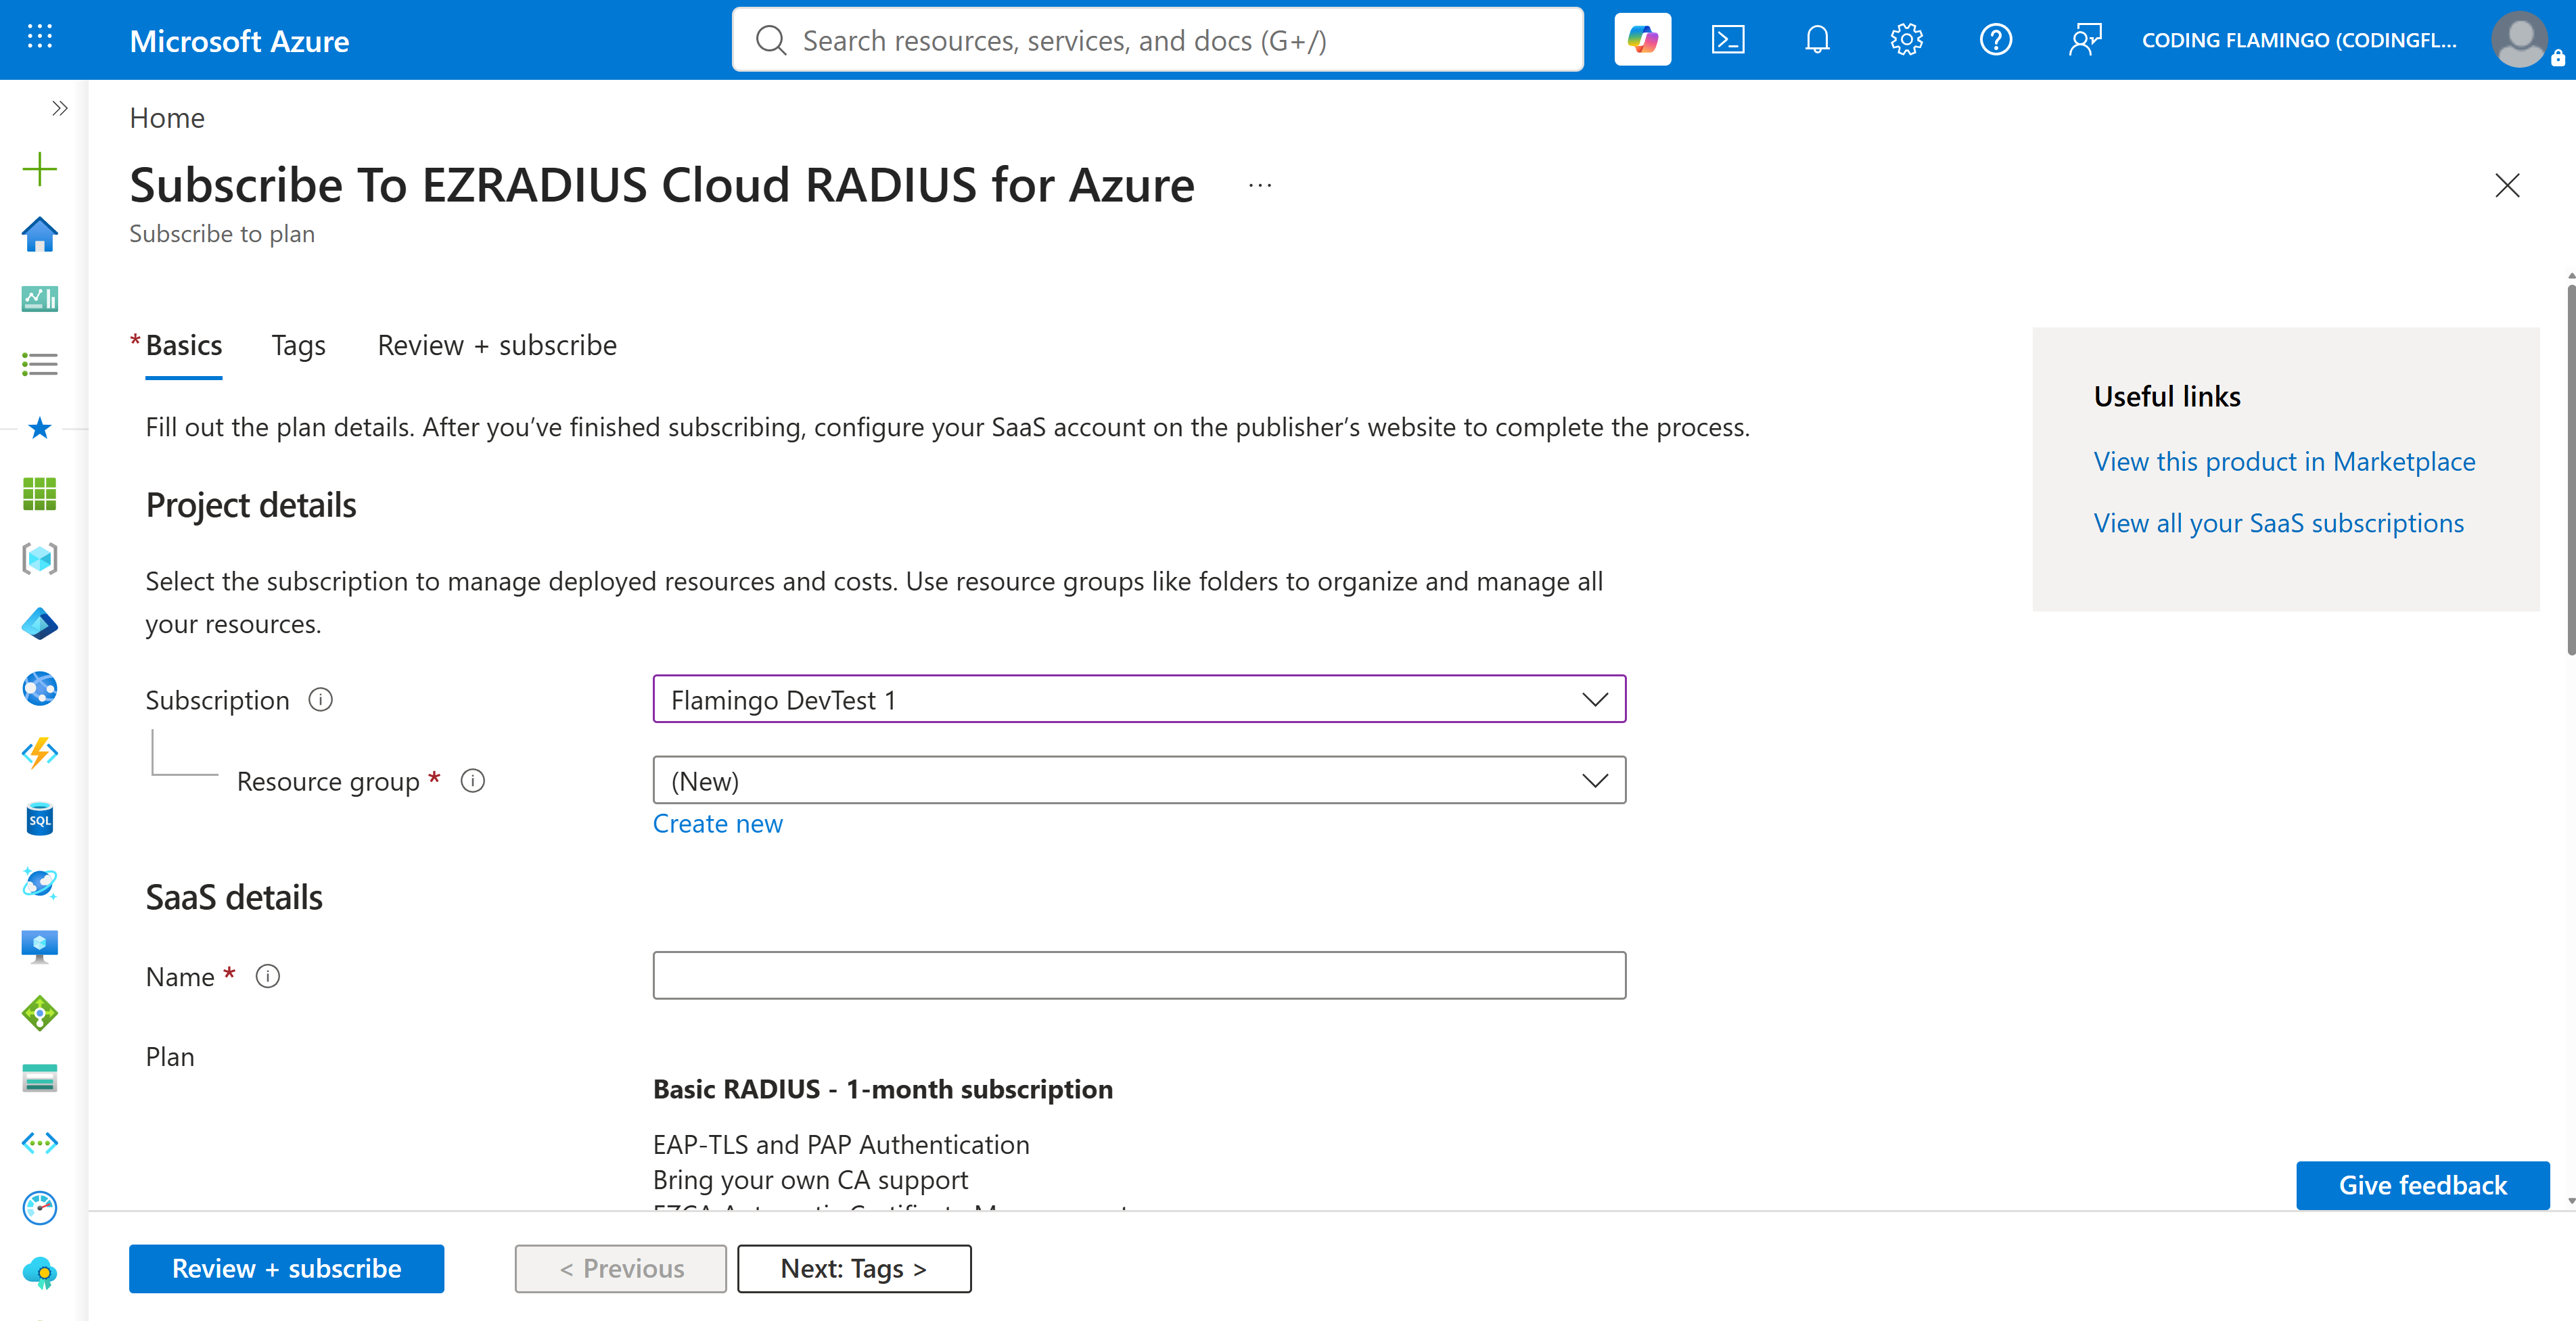The width and height of the screenshot is (2576, 1321).
Task: Open the blue diamond sidebar icon
Action: 40,624
